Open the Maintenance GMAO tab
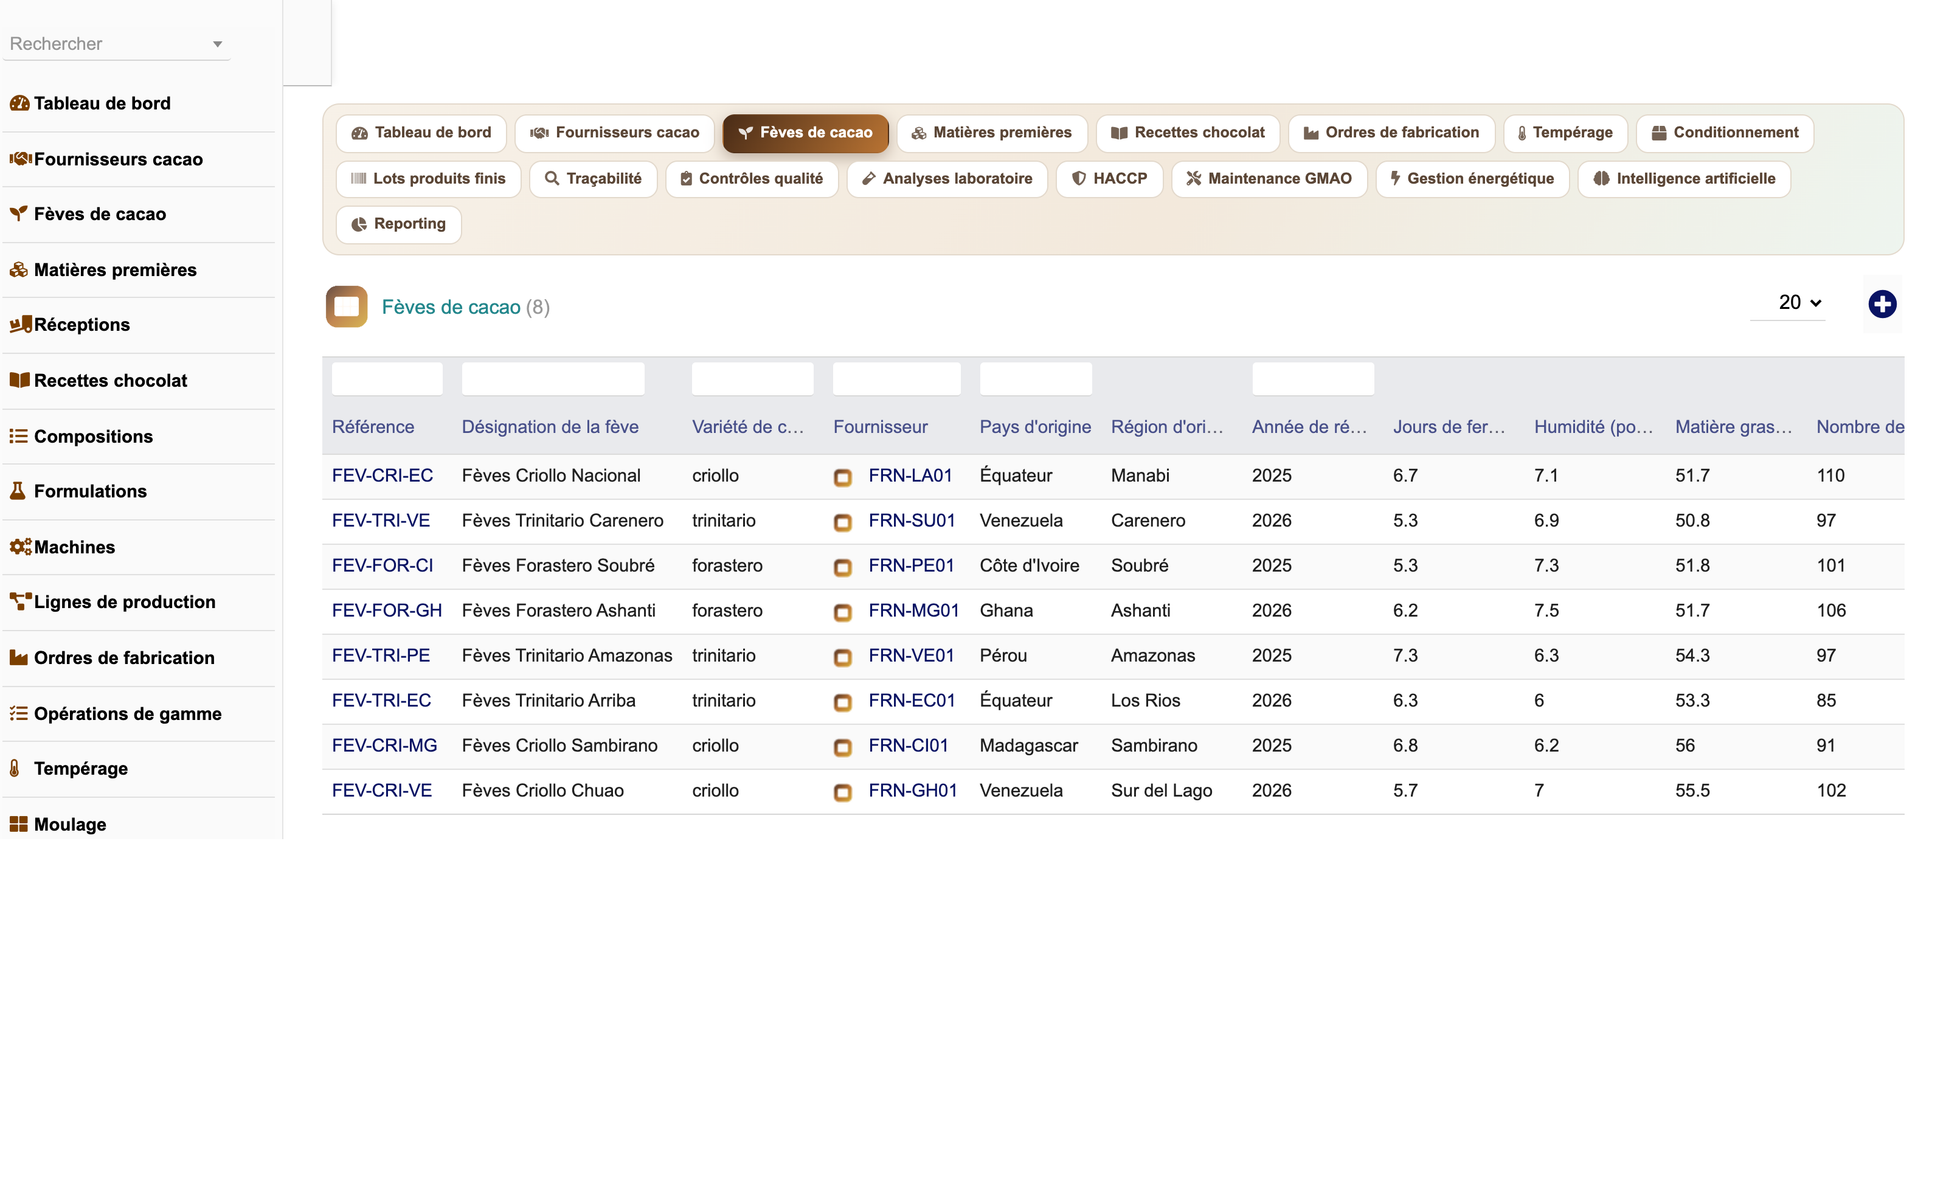This screenshot has height=1204, width=1946. (x=1269, y=179)
